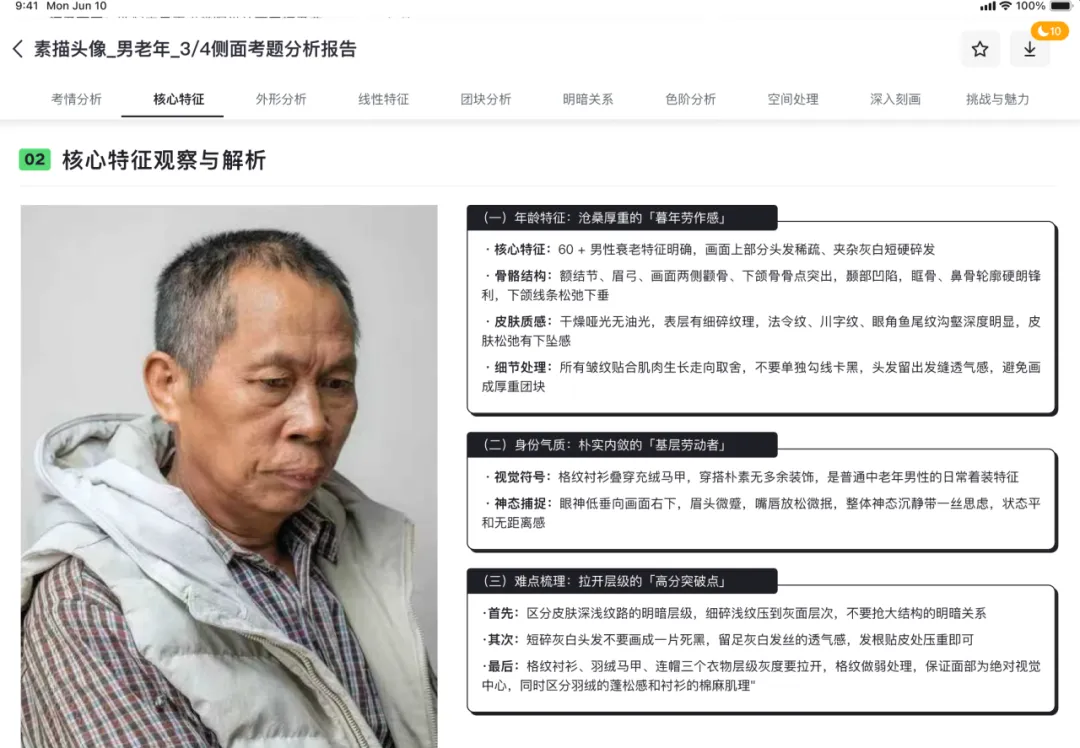Tap the green 02 section badge
Viewport: 1080px width, 748px height.
34,159
